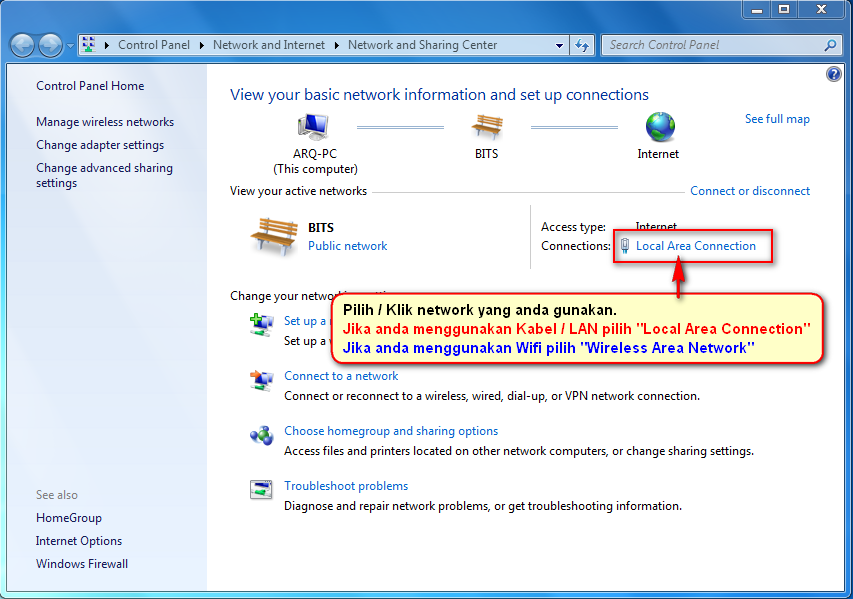Open See full map link
This screenshot has width=853, height=599.
pos(777,119)
